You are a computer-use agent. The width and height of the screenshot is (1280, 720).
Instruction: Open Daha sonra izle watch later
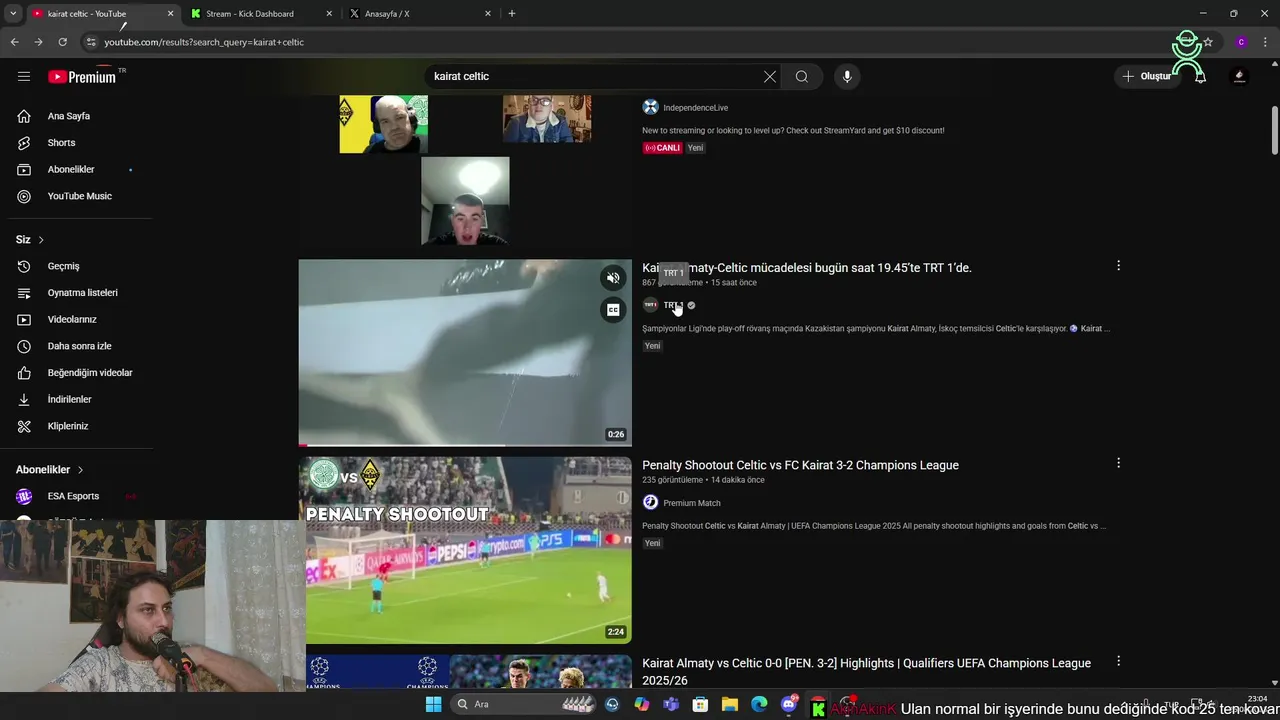78,346
